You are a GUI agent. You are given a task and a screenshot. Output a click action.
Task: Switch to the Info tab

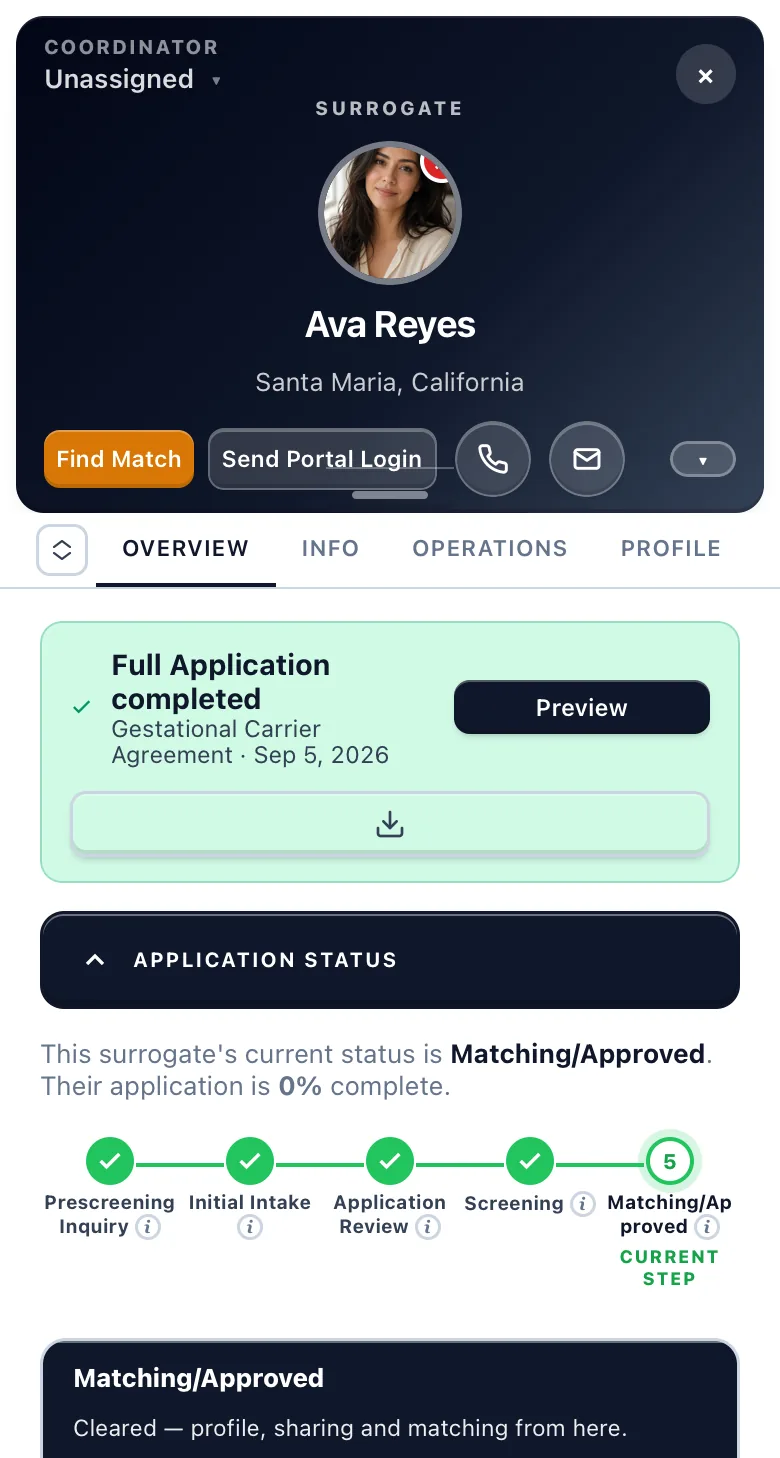(x=330, y=548)
